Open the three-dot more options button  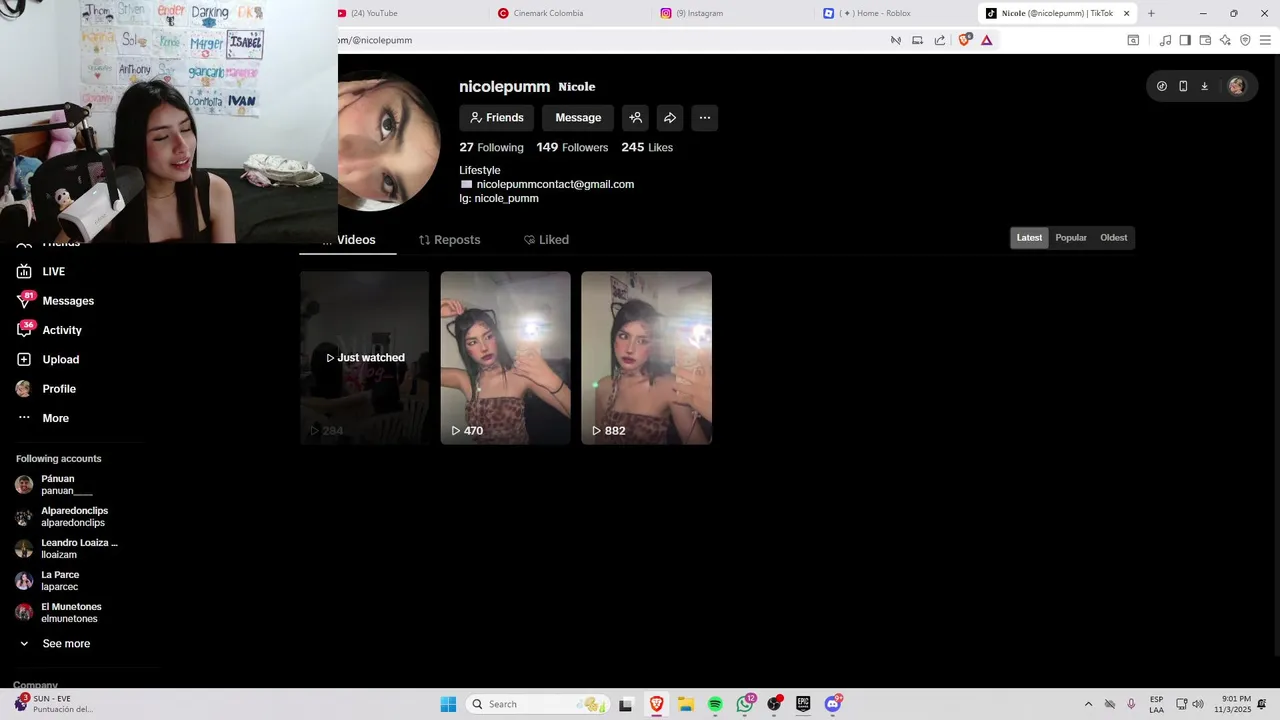[705, 118]
